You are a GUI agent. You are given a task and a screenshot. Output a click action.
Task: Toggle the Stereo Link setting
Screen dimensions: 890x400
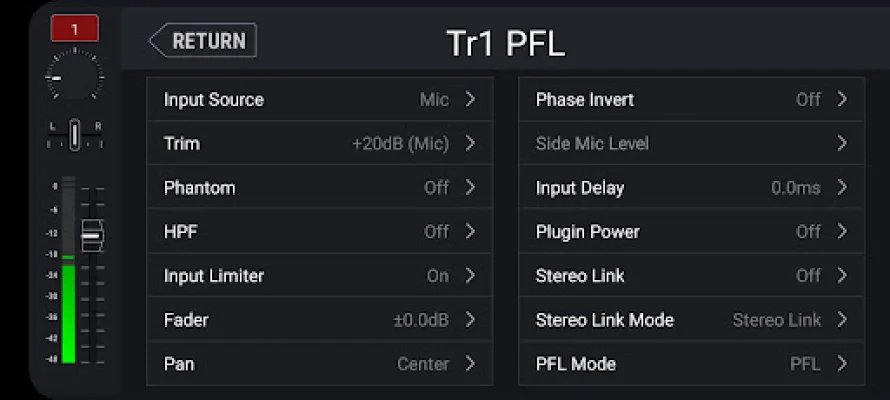coord(691,276)
